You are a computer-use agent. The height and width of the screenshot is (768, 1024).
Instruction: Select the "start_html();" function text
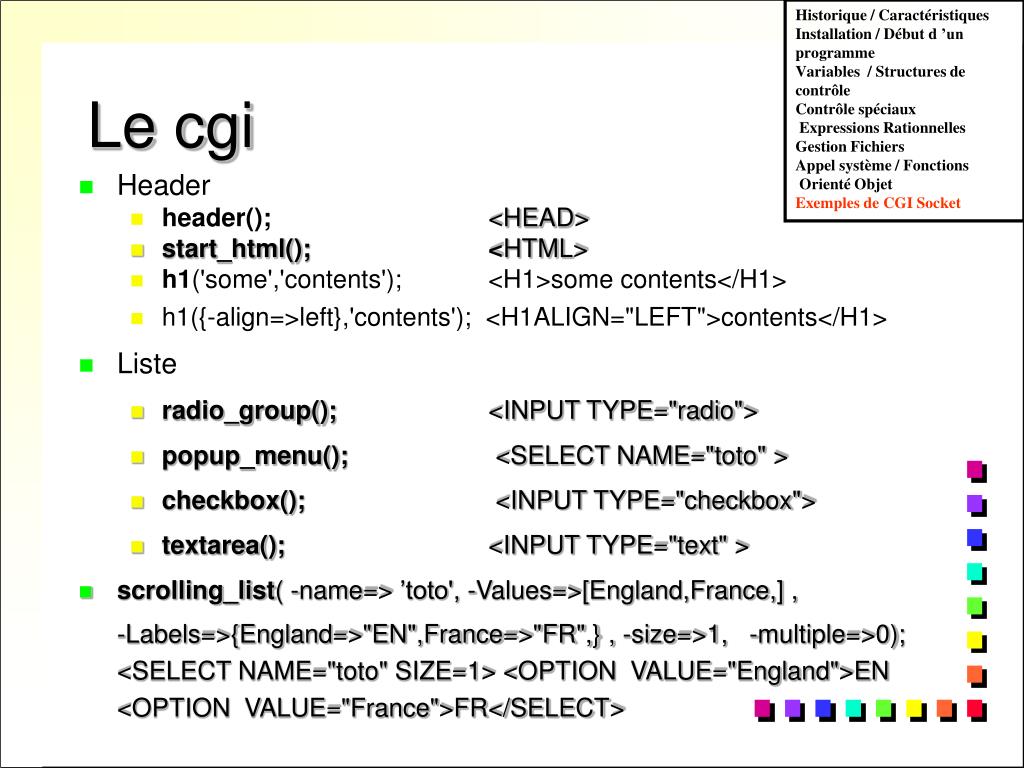point(236,249)
